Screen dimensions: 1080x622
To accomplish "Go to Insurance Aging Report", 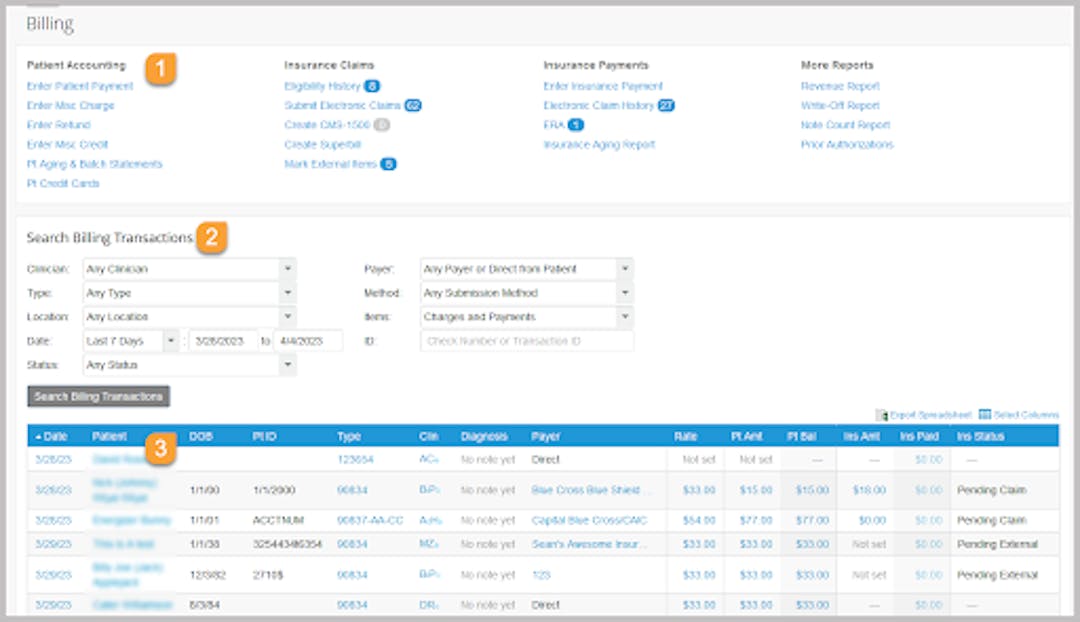I will [599, 145].
